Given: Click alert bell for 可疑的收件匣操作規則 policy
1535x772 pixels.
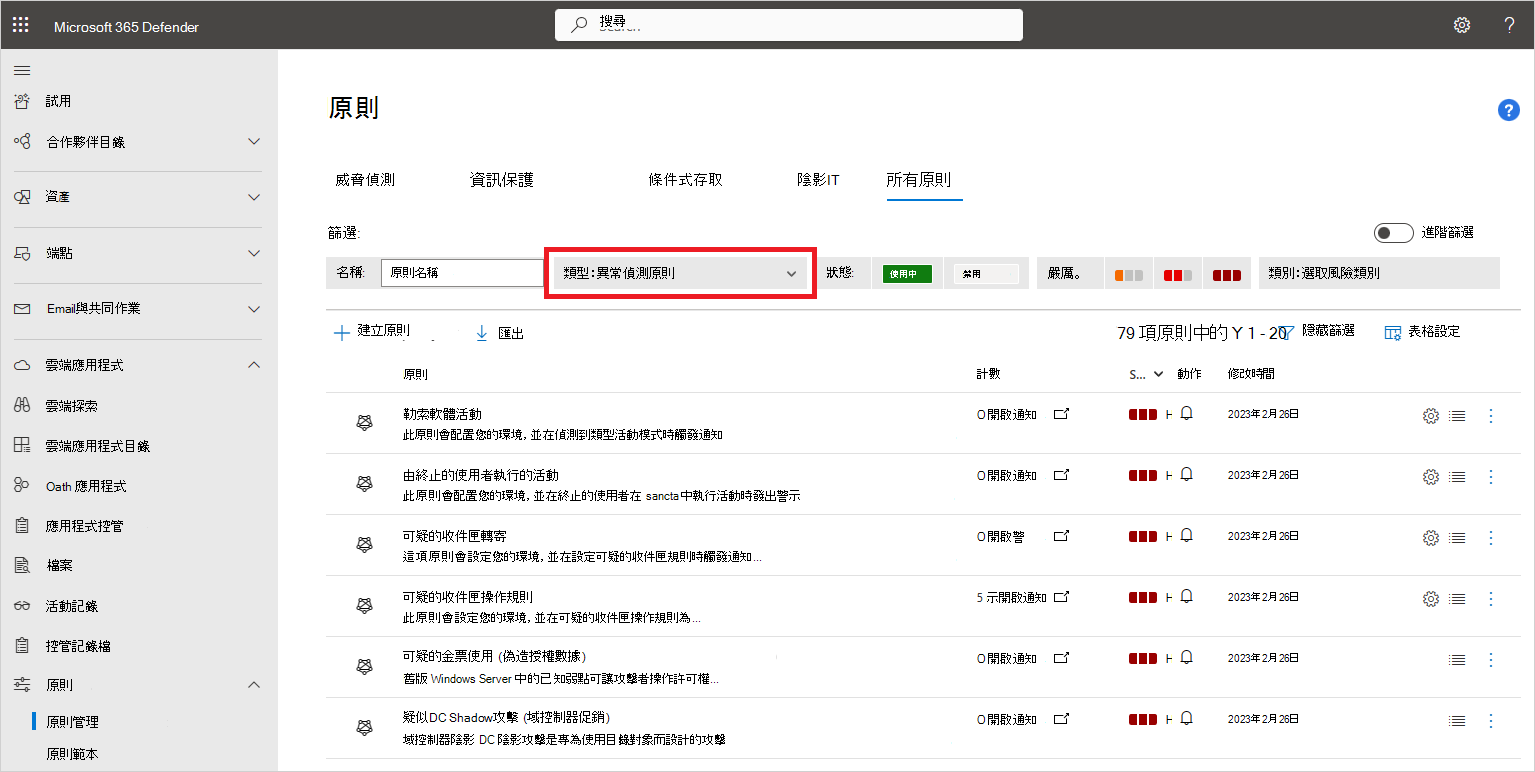Looking at the screenshot, I should point(1187,596).
